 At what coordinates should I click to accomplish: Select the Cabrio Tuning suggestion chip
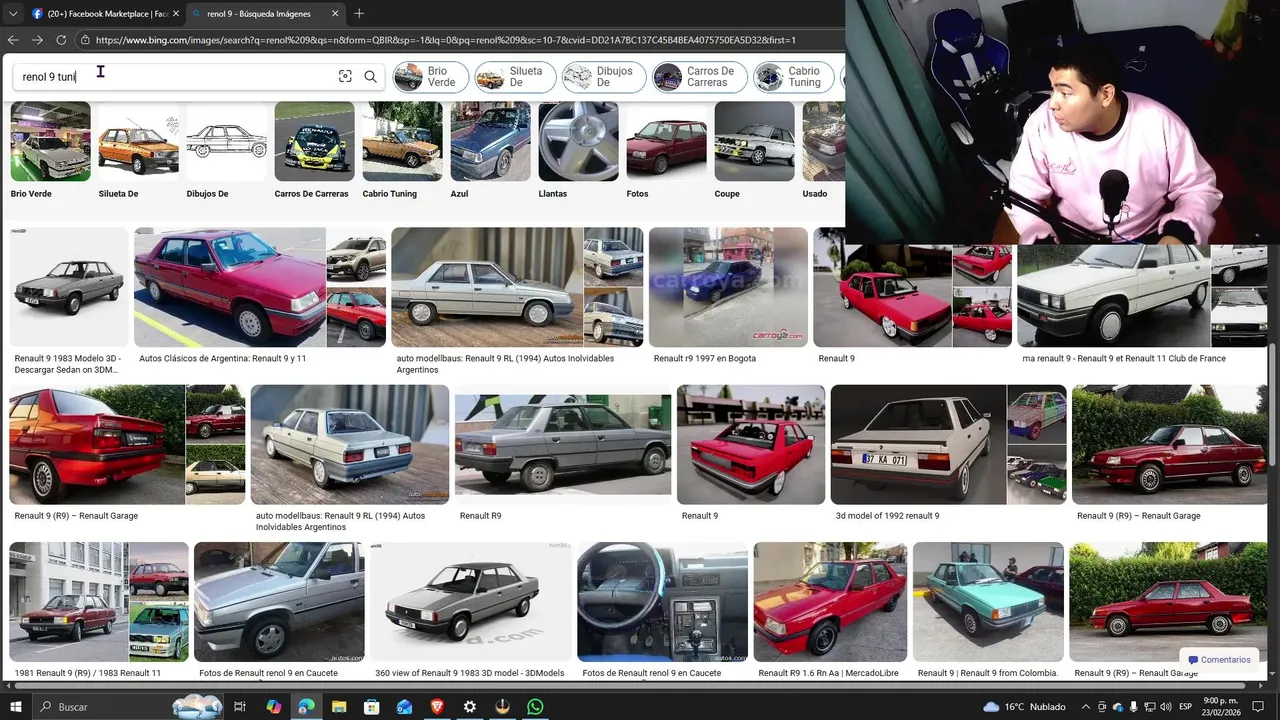(x=795, y=77)
